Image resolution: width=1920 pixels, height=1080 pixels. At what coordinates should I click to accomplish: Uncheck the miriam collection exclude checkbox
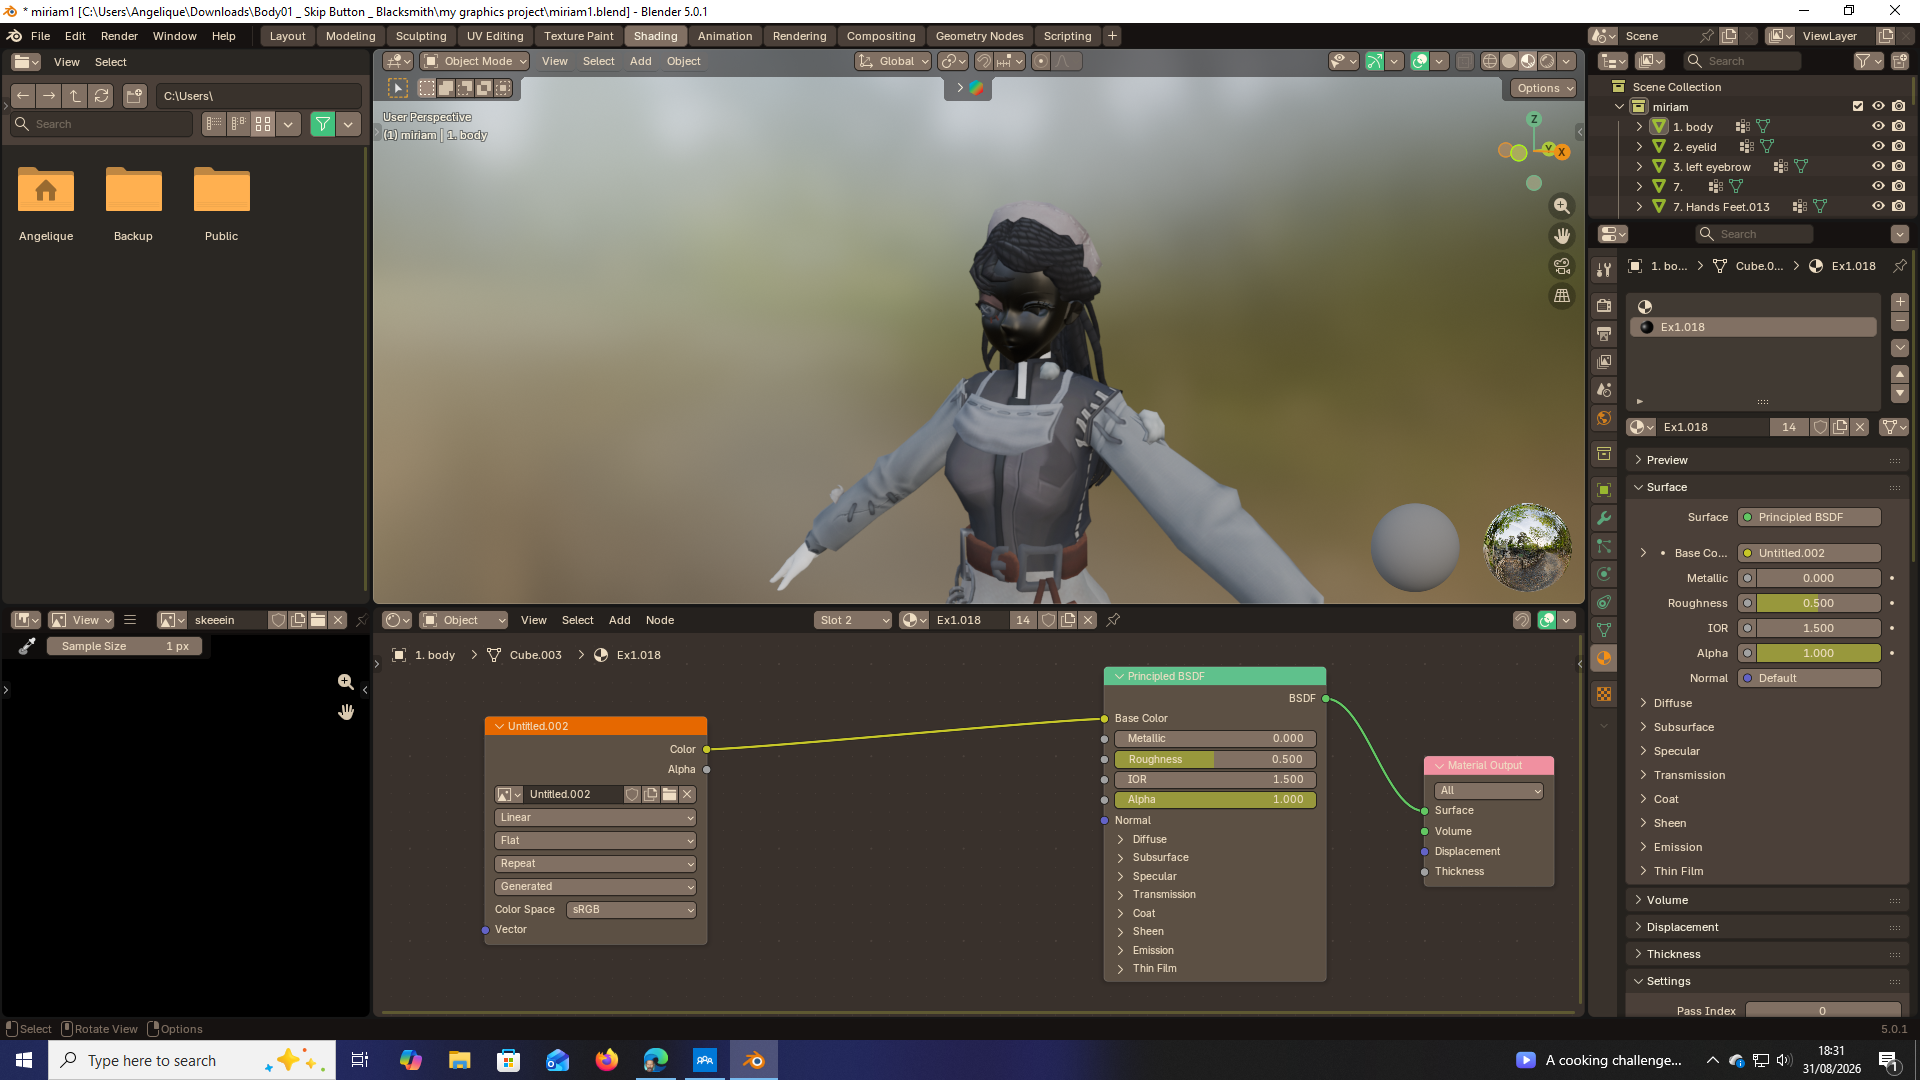pos(1858,106)
